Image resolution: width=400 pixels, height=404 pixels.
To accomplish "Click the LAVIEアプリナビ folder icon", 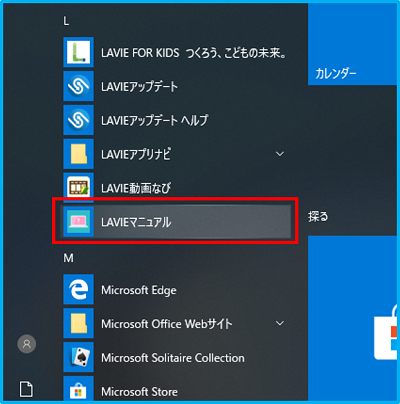I will [x=78, y=154].
